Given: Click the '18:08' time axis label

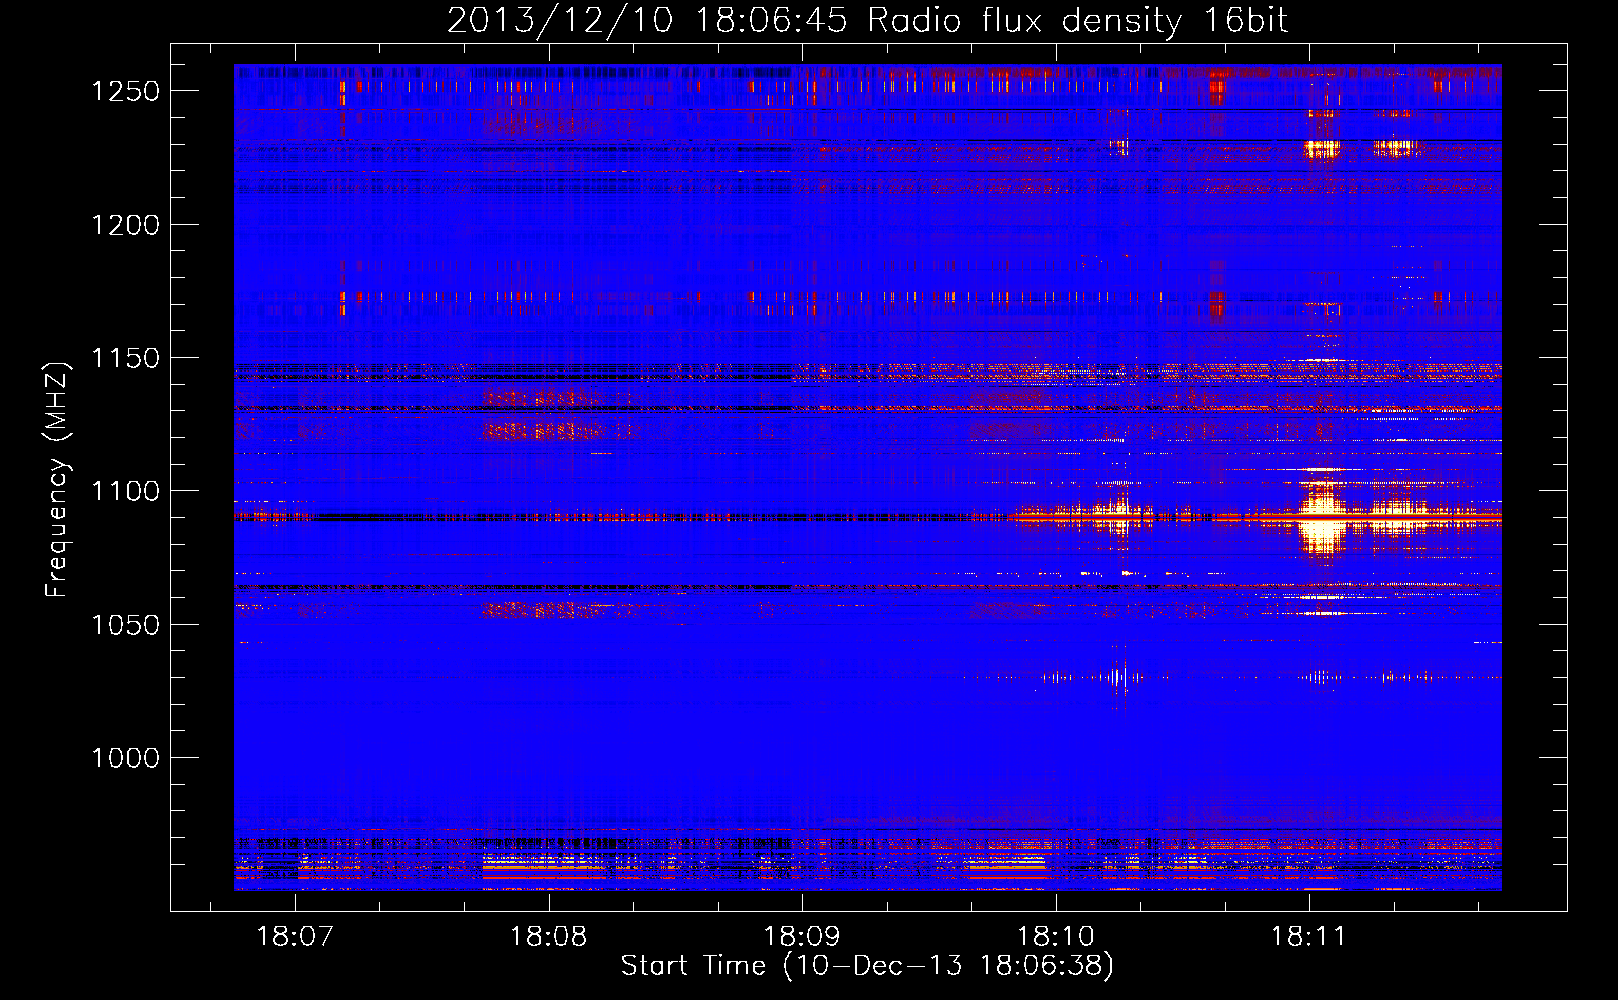Looking at the screenshot, I should [548, 937].
